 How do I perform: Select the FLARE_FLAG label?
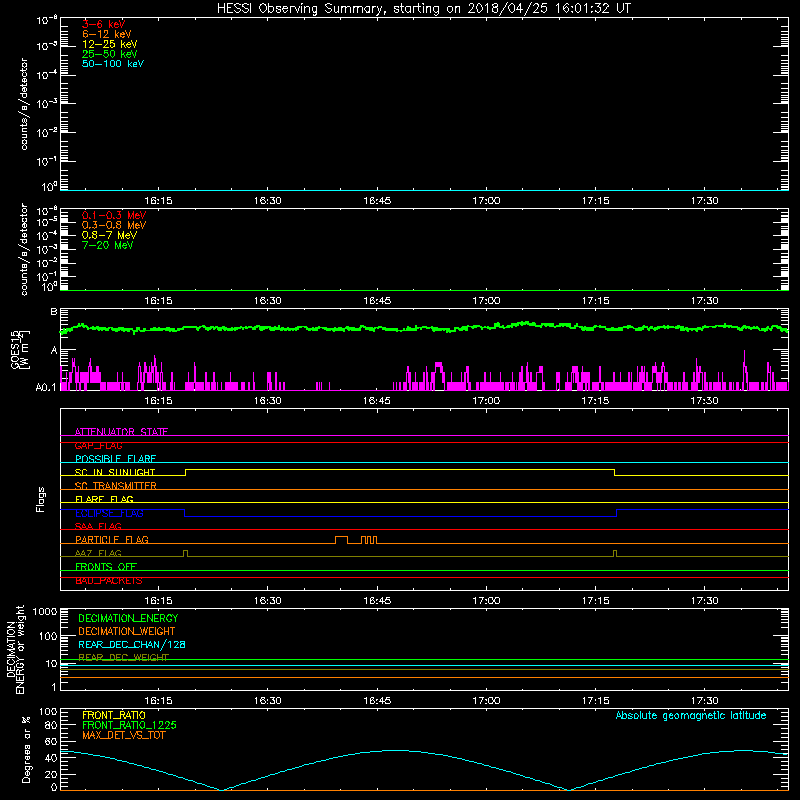(x=104, y=499)
